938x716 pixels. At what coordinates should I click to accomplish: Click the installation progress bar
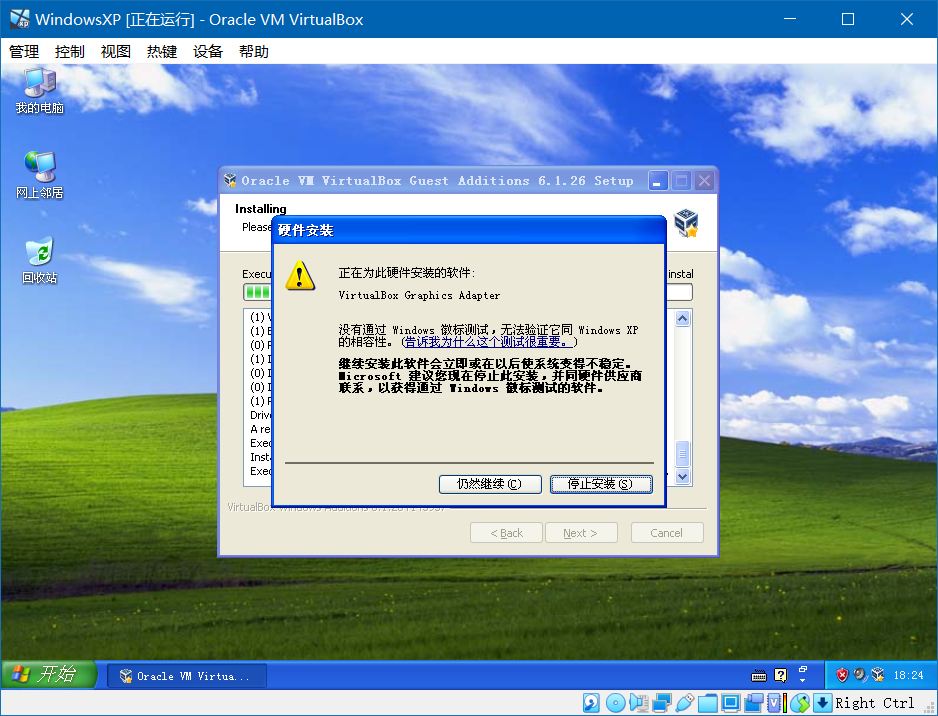click(x=468, y=292)
